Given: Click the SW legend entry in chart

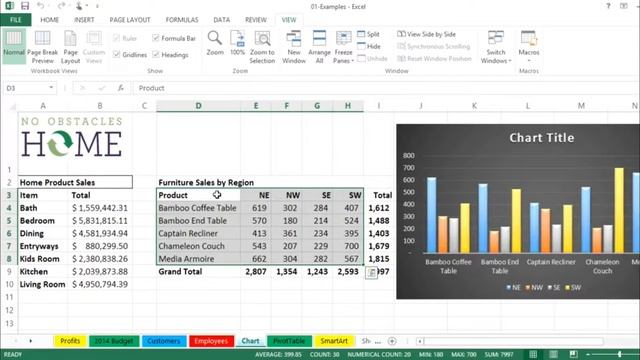Looking at the screenshot, I should [x=573, y=287].
